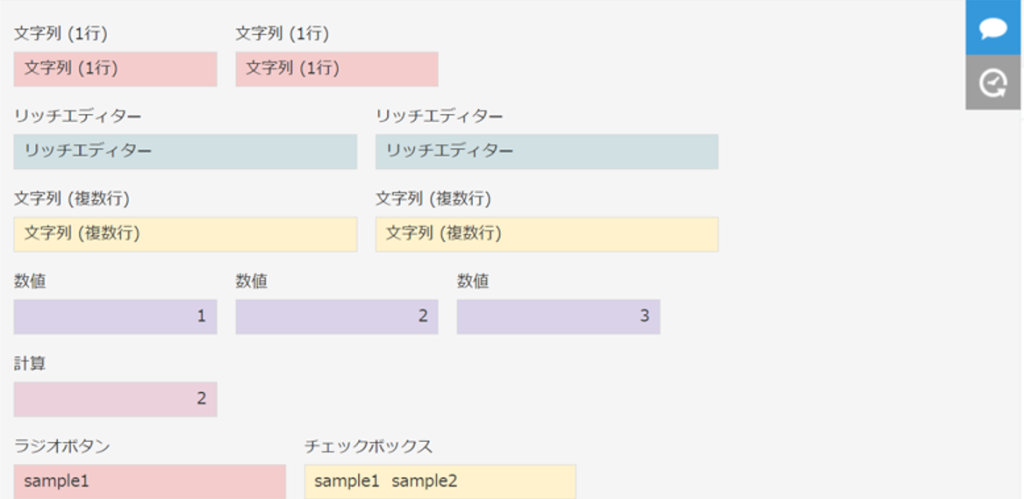This screenshot has height=499, width=1024.
Task: Click the 数値 field showing 1
Action: [x=116, y=317]
